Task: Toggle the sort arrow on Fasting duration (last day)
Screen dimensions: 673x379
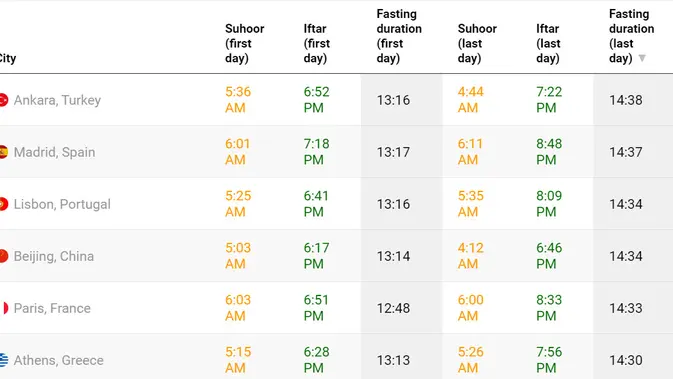Action: click(642, 58)
